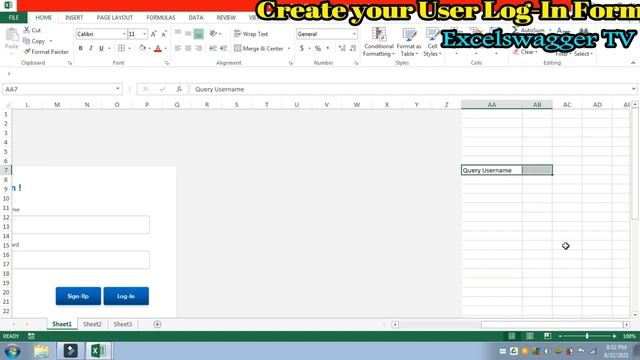Select the Sheet2 tab
The image size is (640, 360).
pyautogui.click(x=92, y=324)
